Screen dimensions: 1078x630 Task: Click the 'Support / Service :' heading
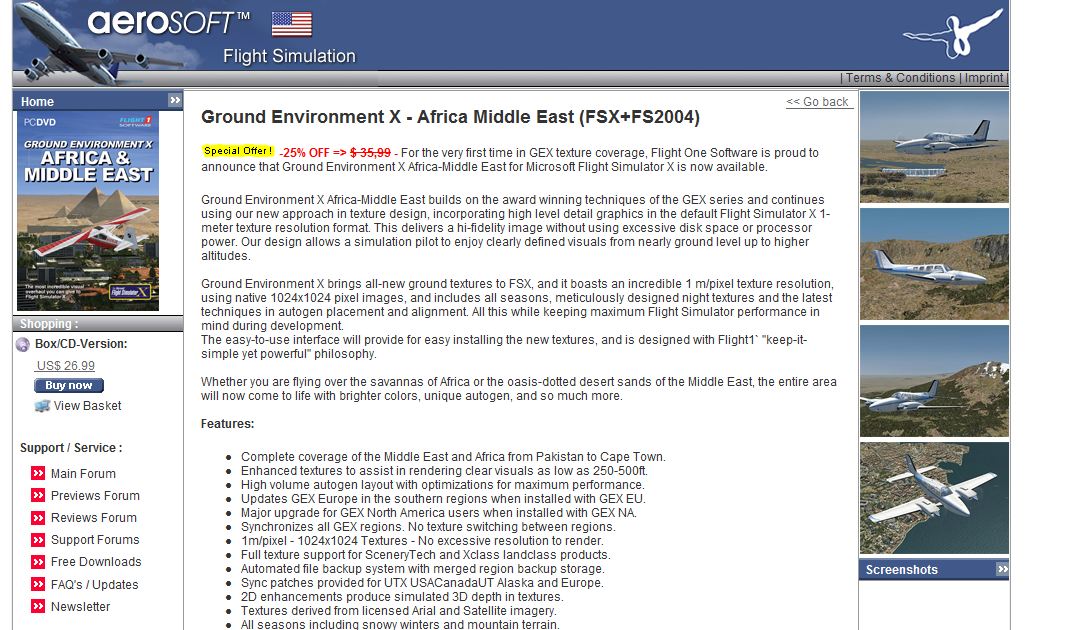point(71,448)
